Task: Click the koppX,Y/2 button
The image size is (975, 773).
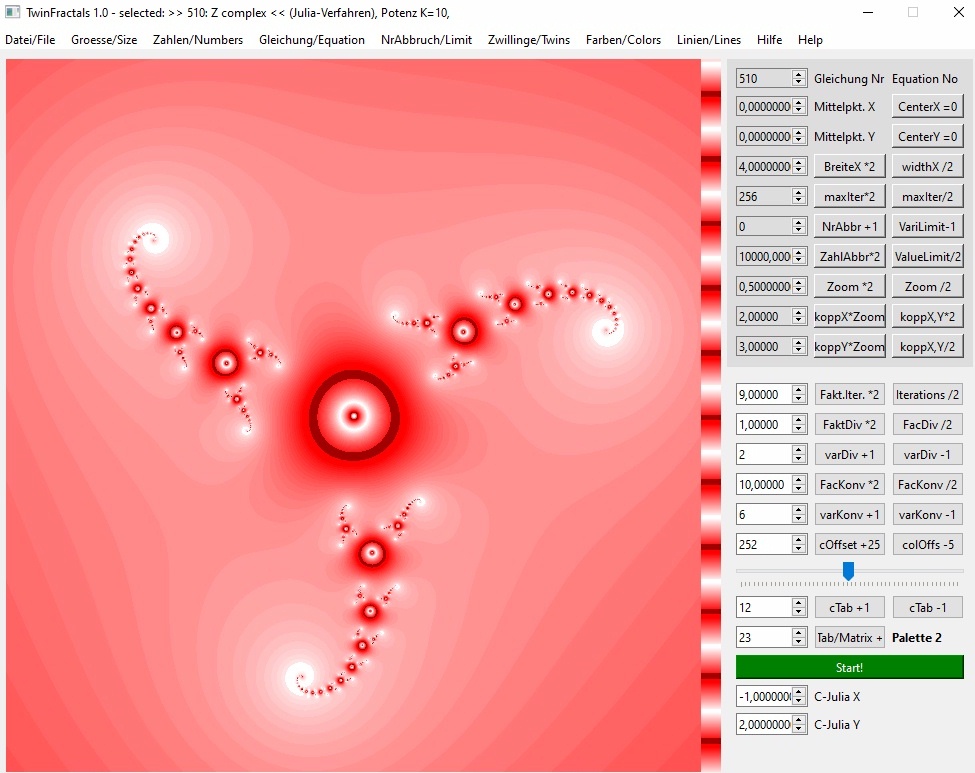Action: tap(927, 346)
